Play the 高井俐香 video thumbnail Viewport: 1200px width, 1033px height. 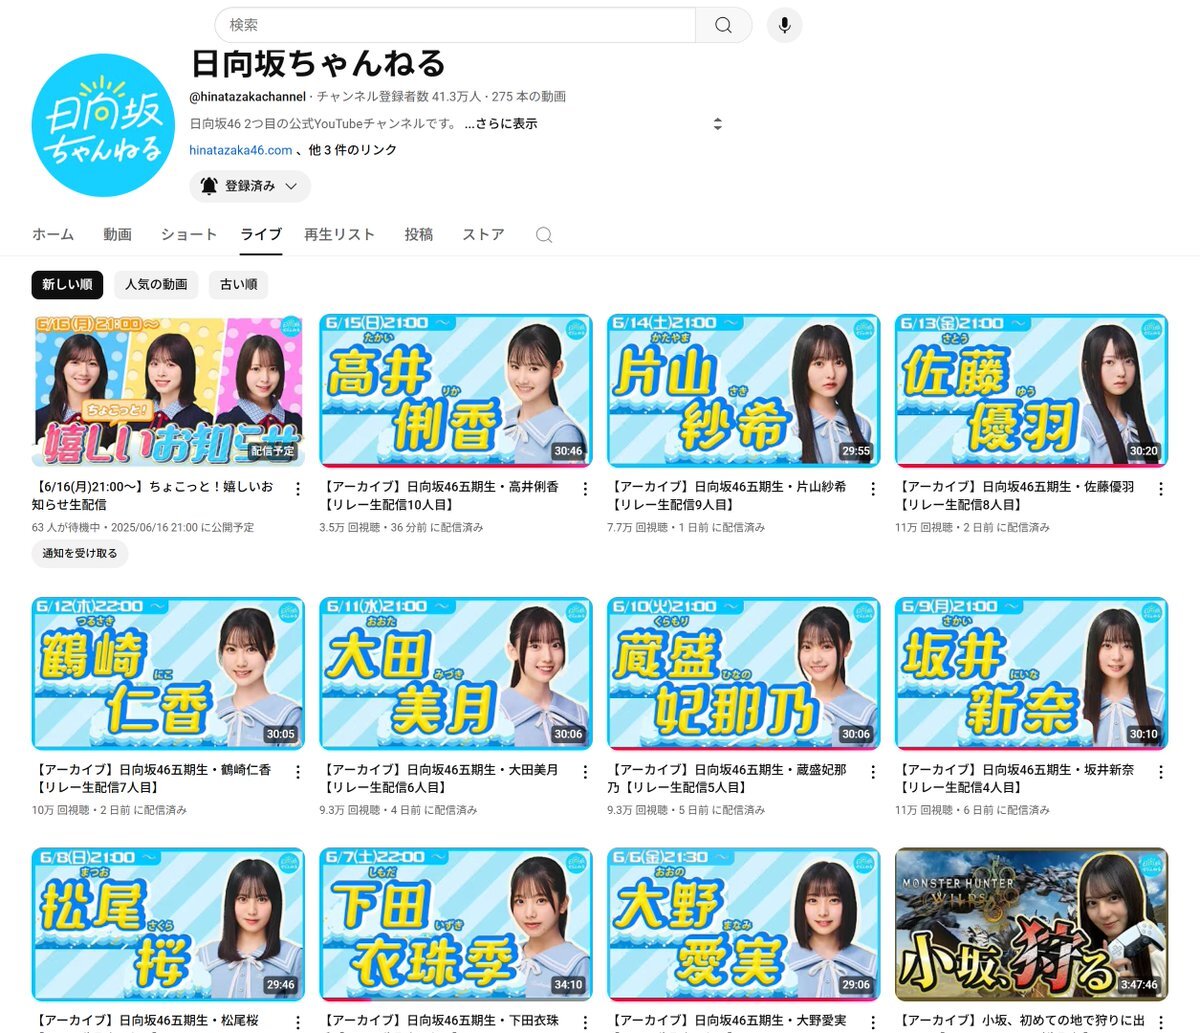click(456, 391)
